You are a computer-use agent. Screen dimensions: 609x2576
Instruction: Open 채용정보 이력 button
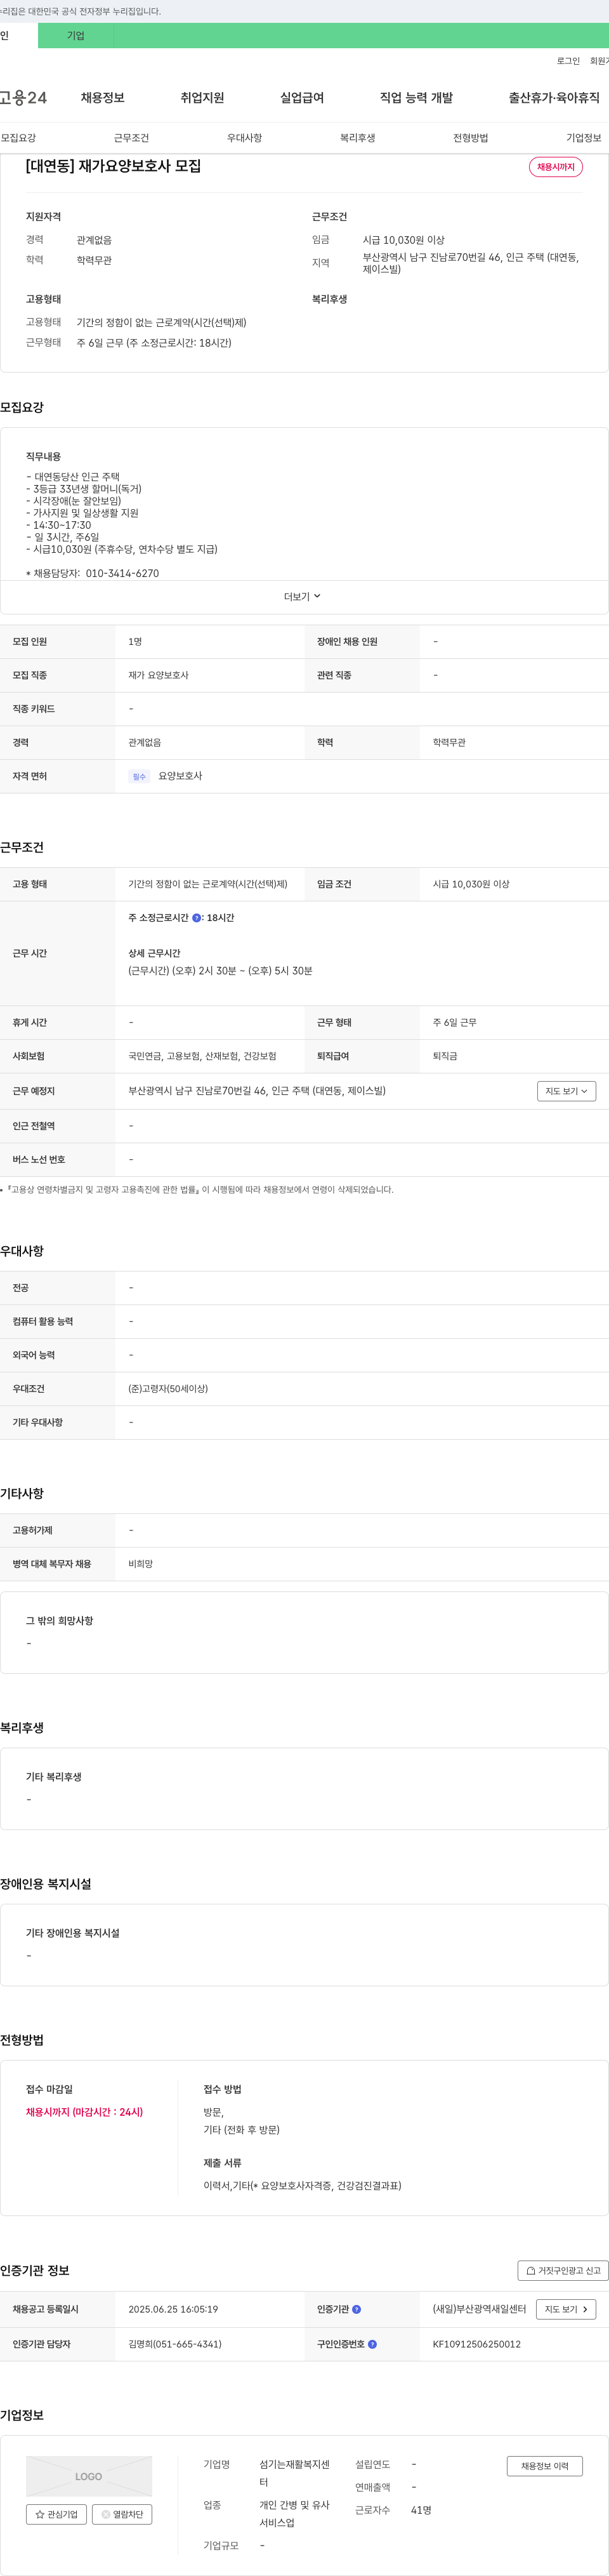544,2466
